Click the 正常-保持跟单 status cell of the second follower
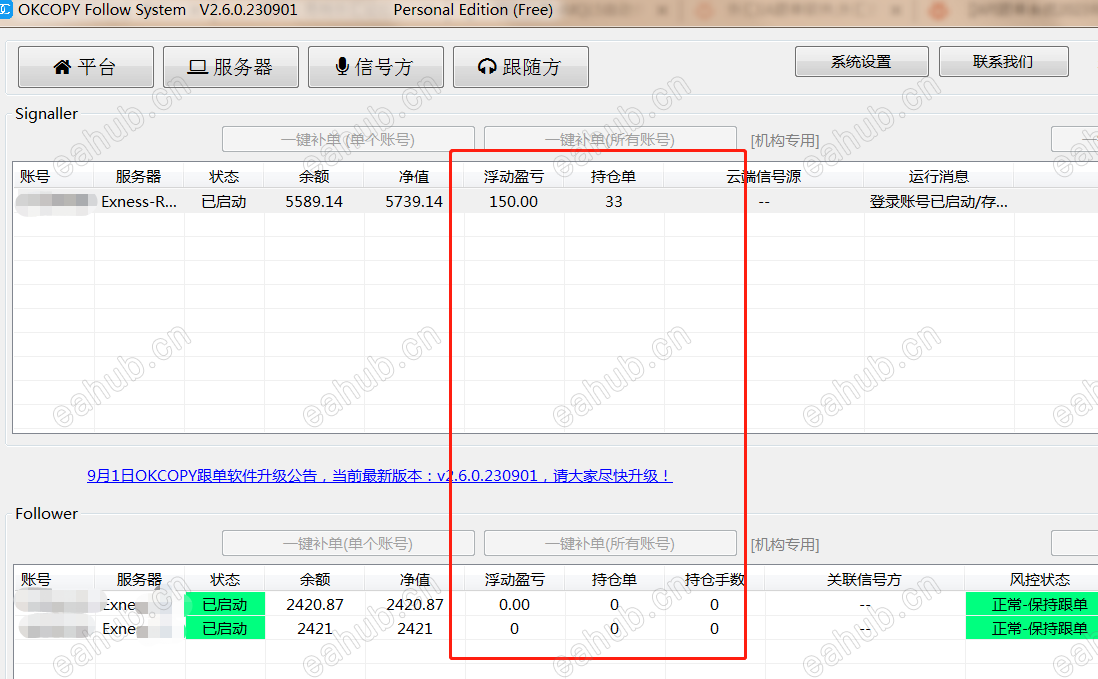 pyautogui.click(x=1041, y=628)
